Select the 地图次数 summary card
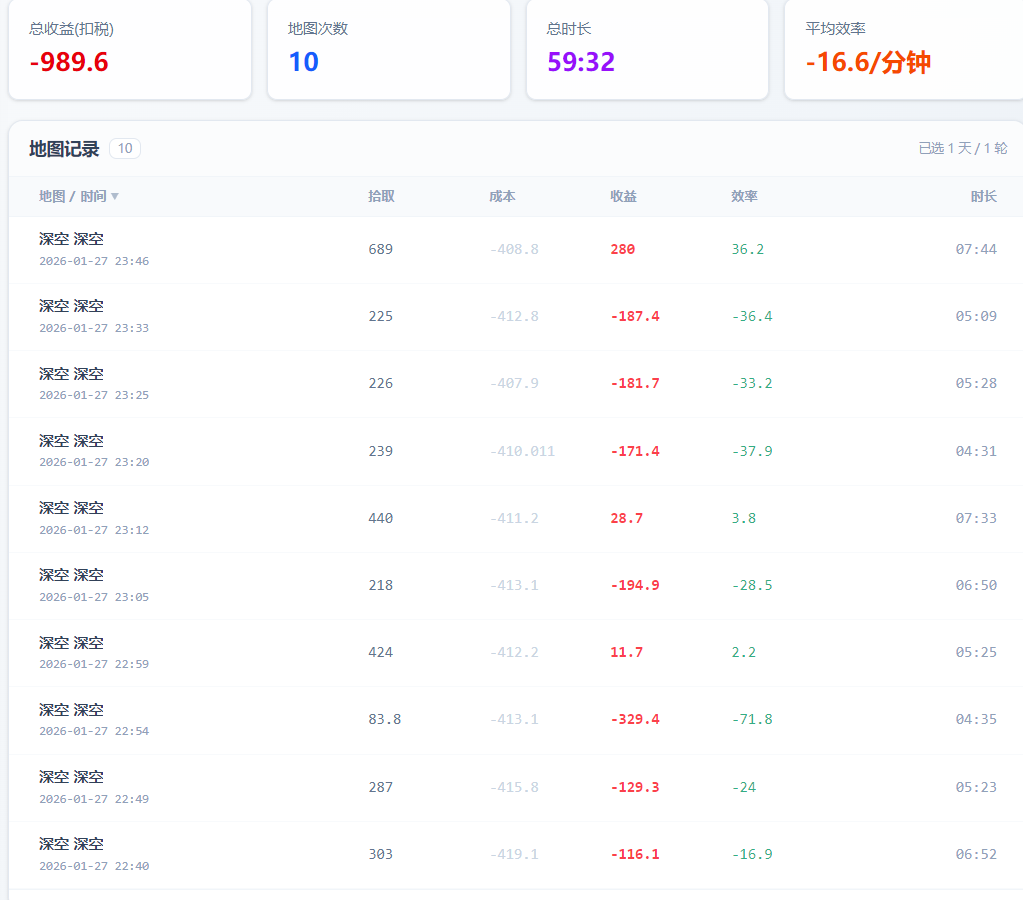 (x=388, y=49)
